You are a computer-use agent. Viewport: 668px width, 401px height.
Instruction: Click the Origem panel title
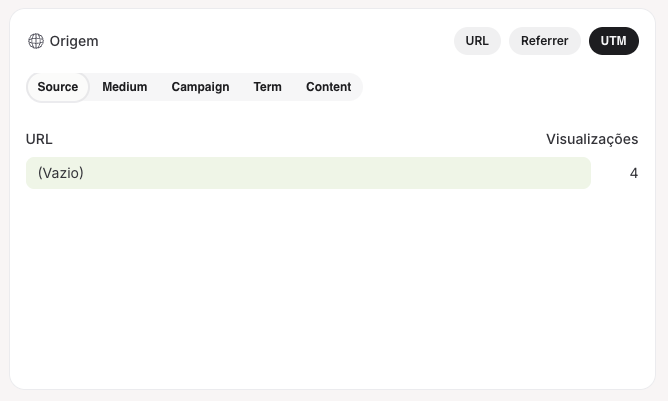pyautogui.click(x=74, y=41)
